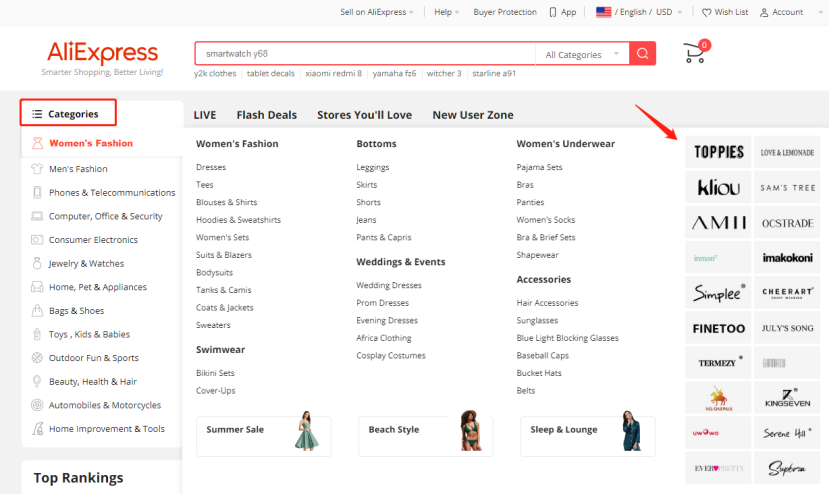829x495 pixels.
Task: Click the orange search magnifier button
Action: pyautogui.click(x=643, y=54)
